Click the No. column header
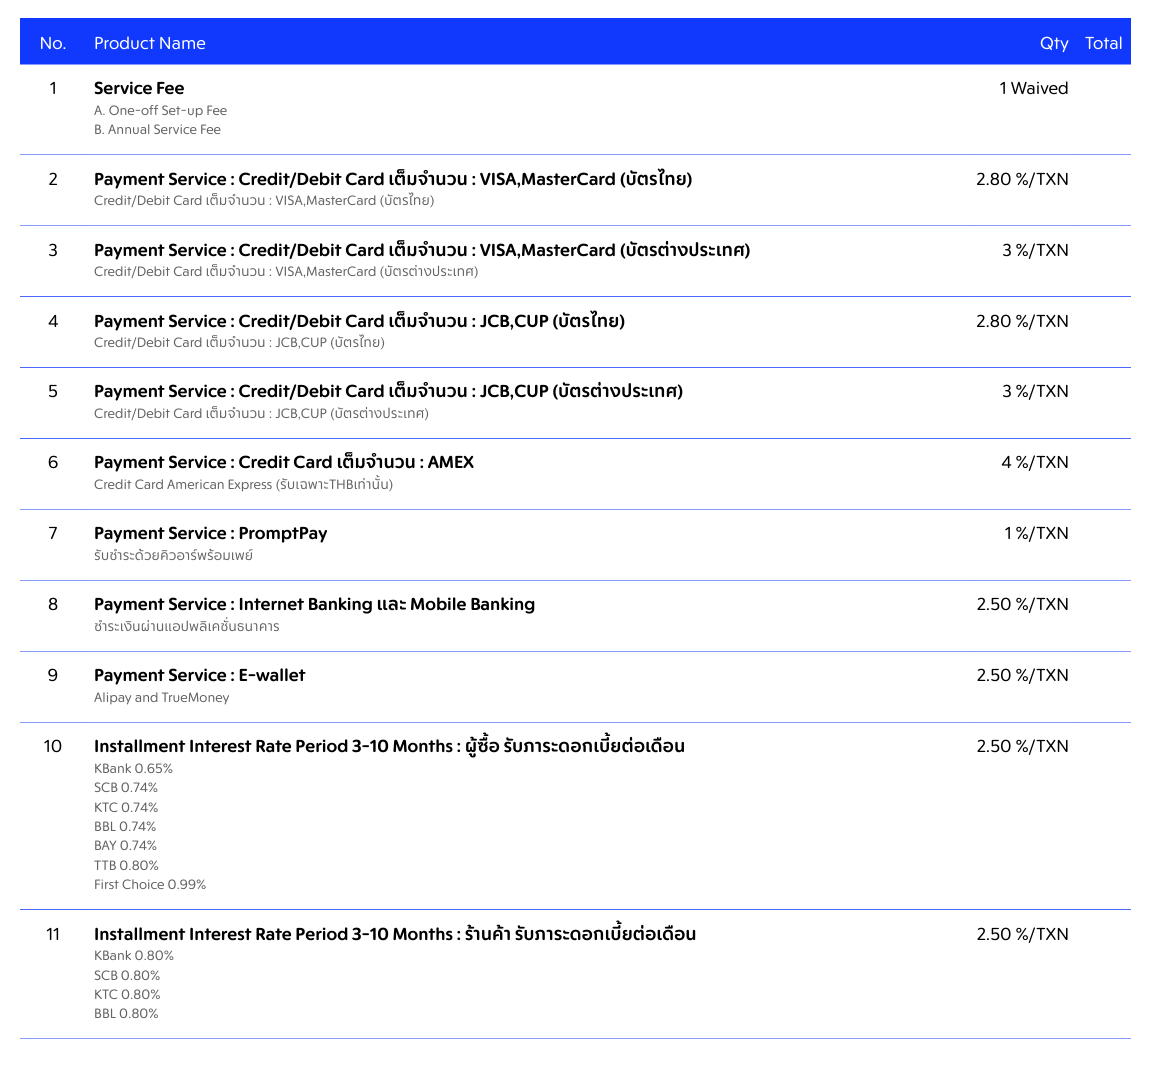Image resolution: width=1151 pixels, height=1078 pixels. coord(53,43)
